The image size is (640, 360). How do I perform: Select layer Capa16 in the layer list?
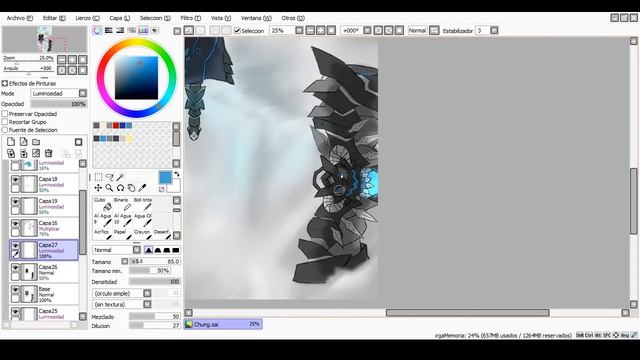coord(44,228)
